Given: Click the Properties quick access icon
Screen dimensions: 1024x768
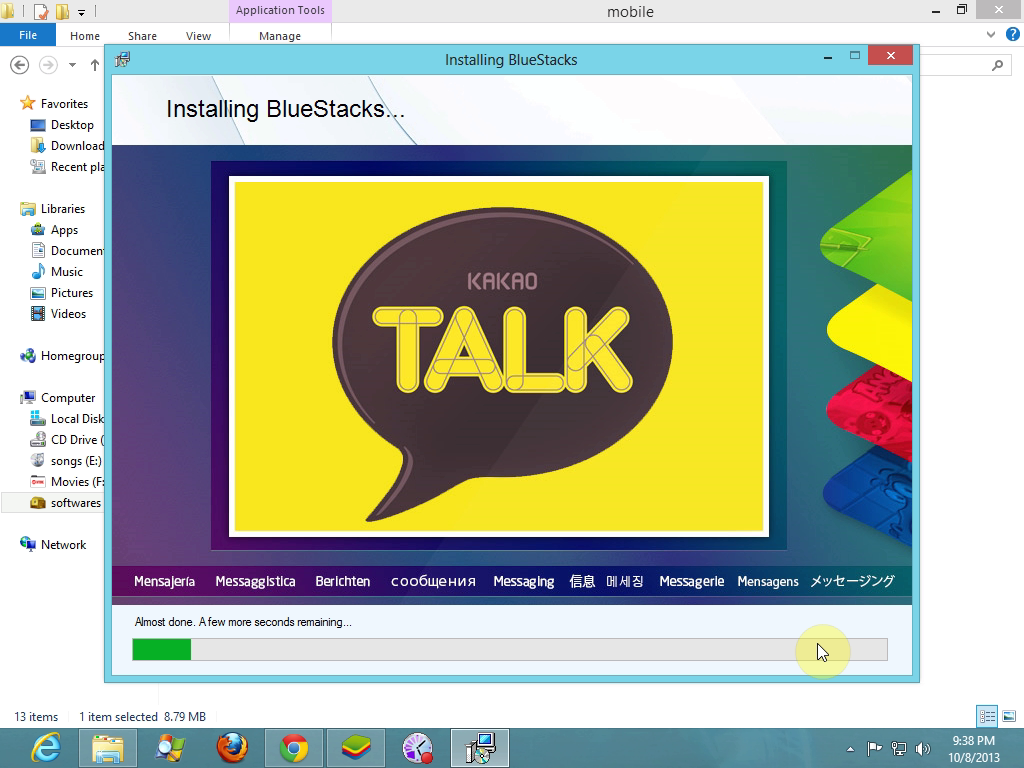Looking at the screenshot, I should tap(40, 11).
